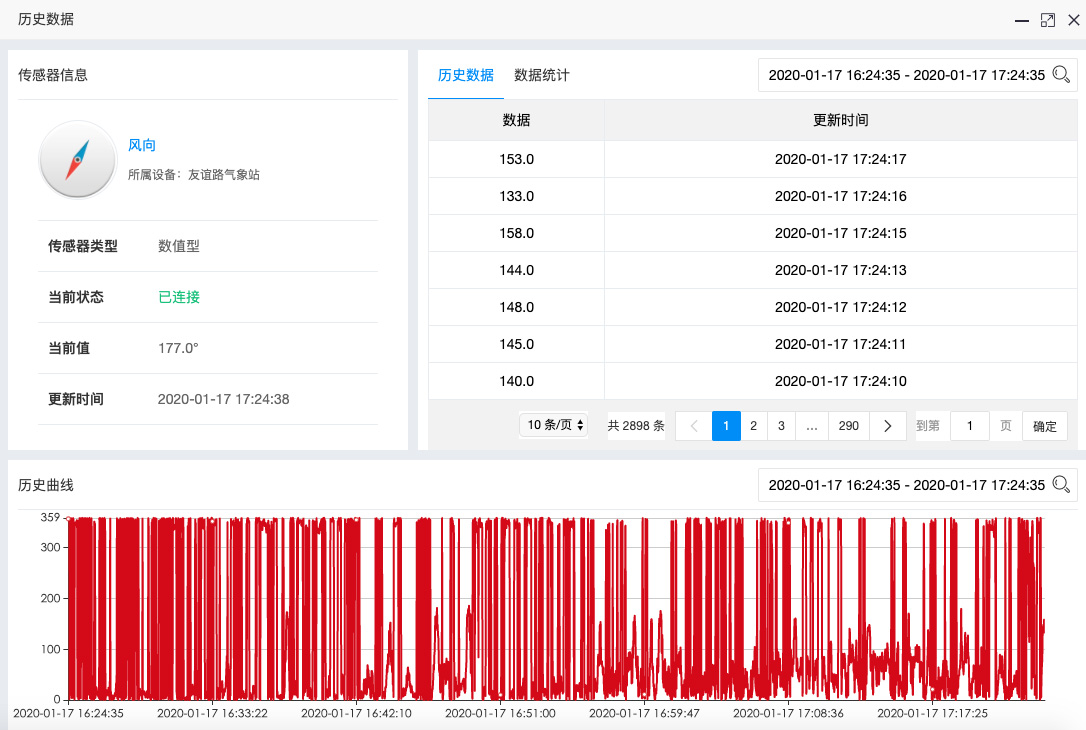Switch to the 数据统计 tab
Screen dimensions: 1086x730
(541, 74)
